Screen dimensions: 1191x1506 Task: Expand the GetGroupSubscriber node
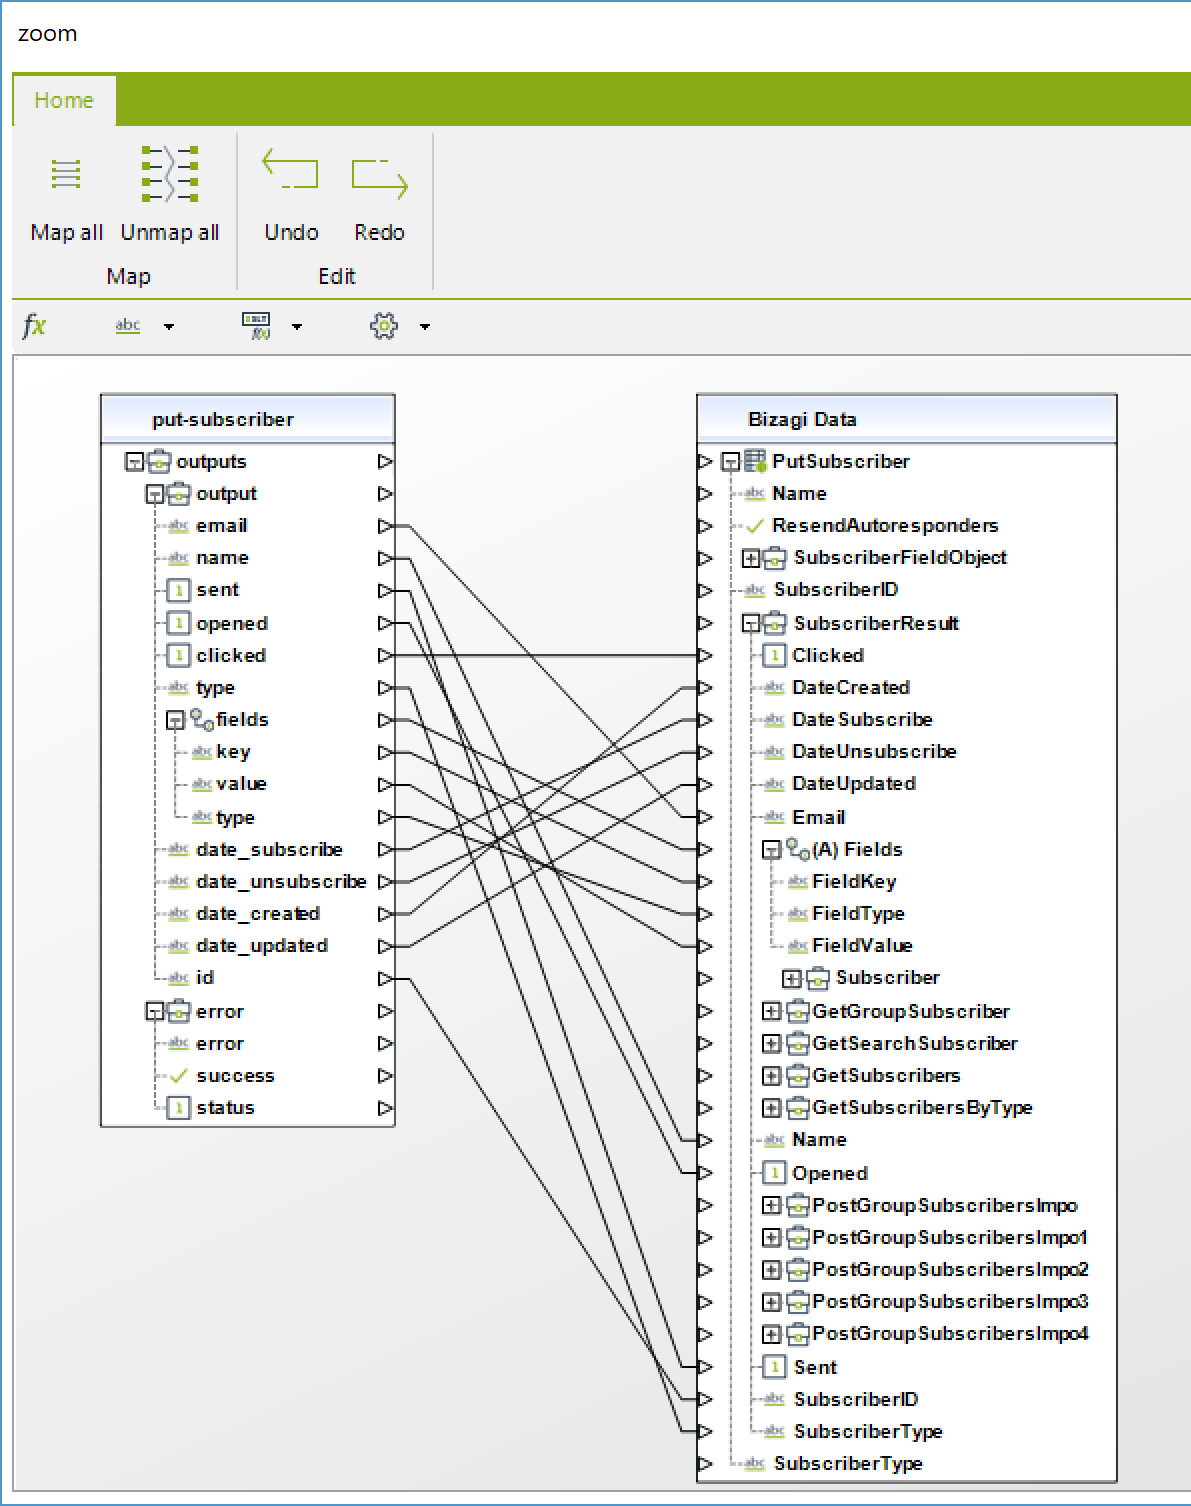pos(771,1012)
